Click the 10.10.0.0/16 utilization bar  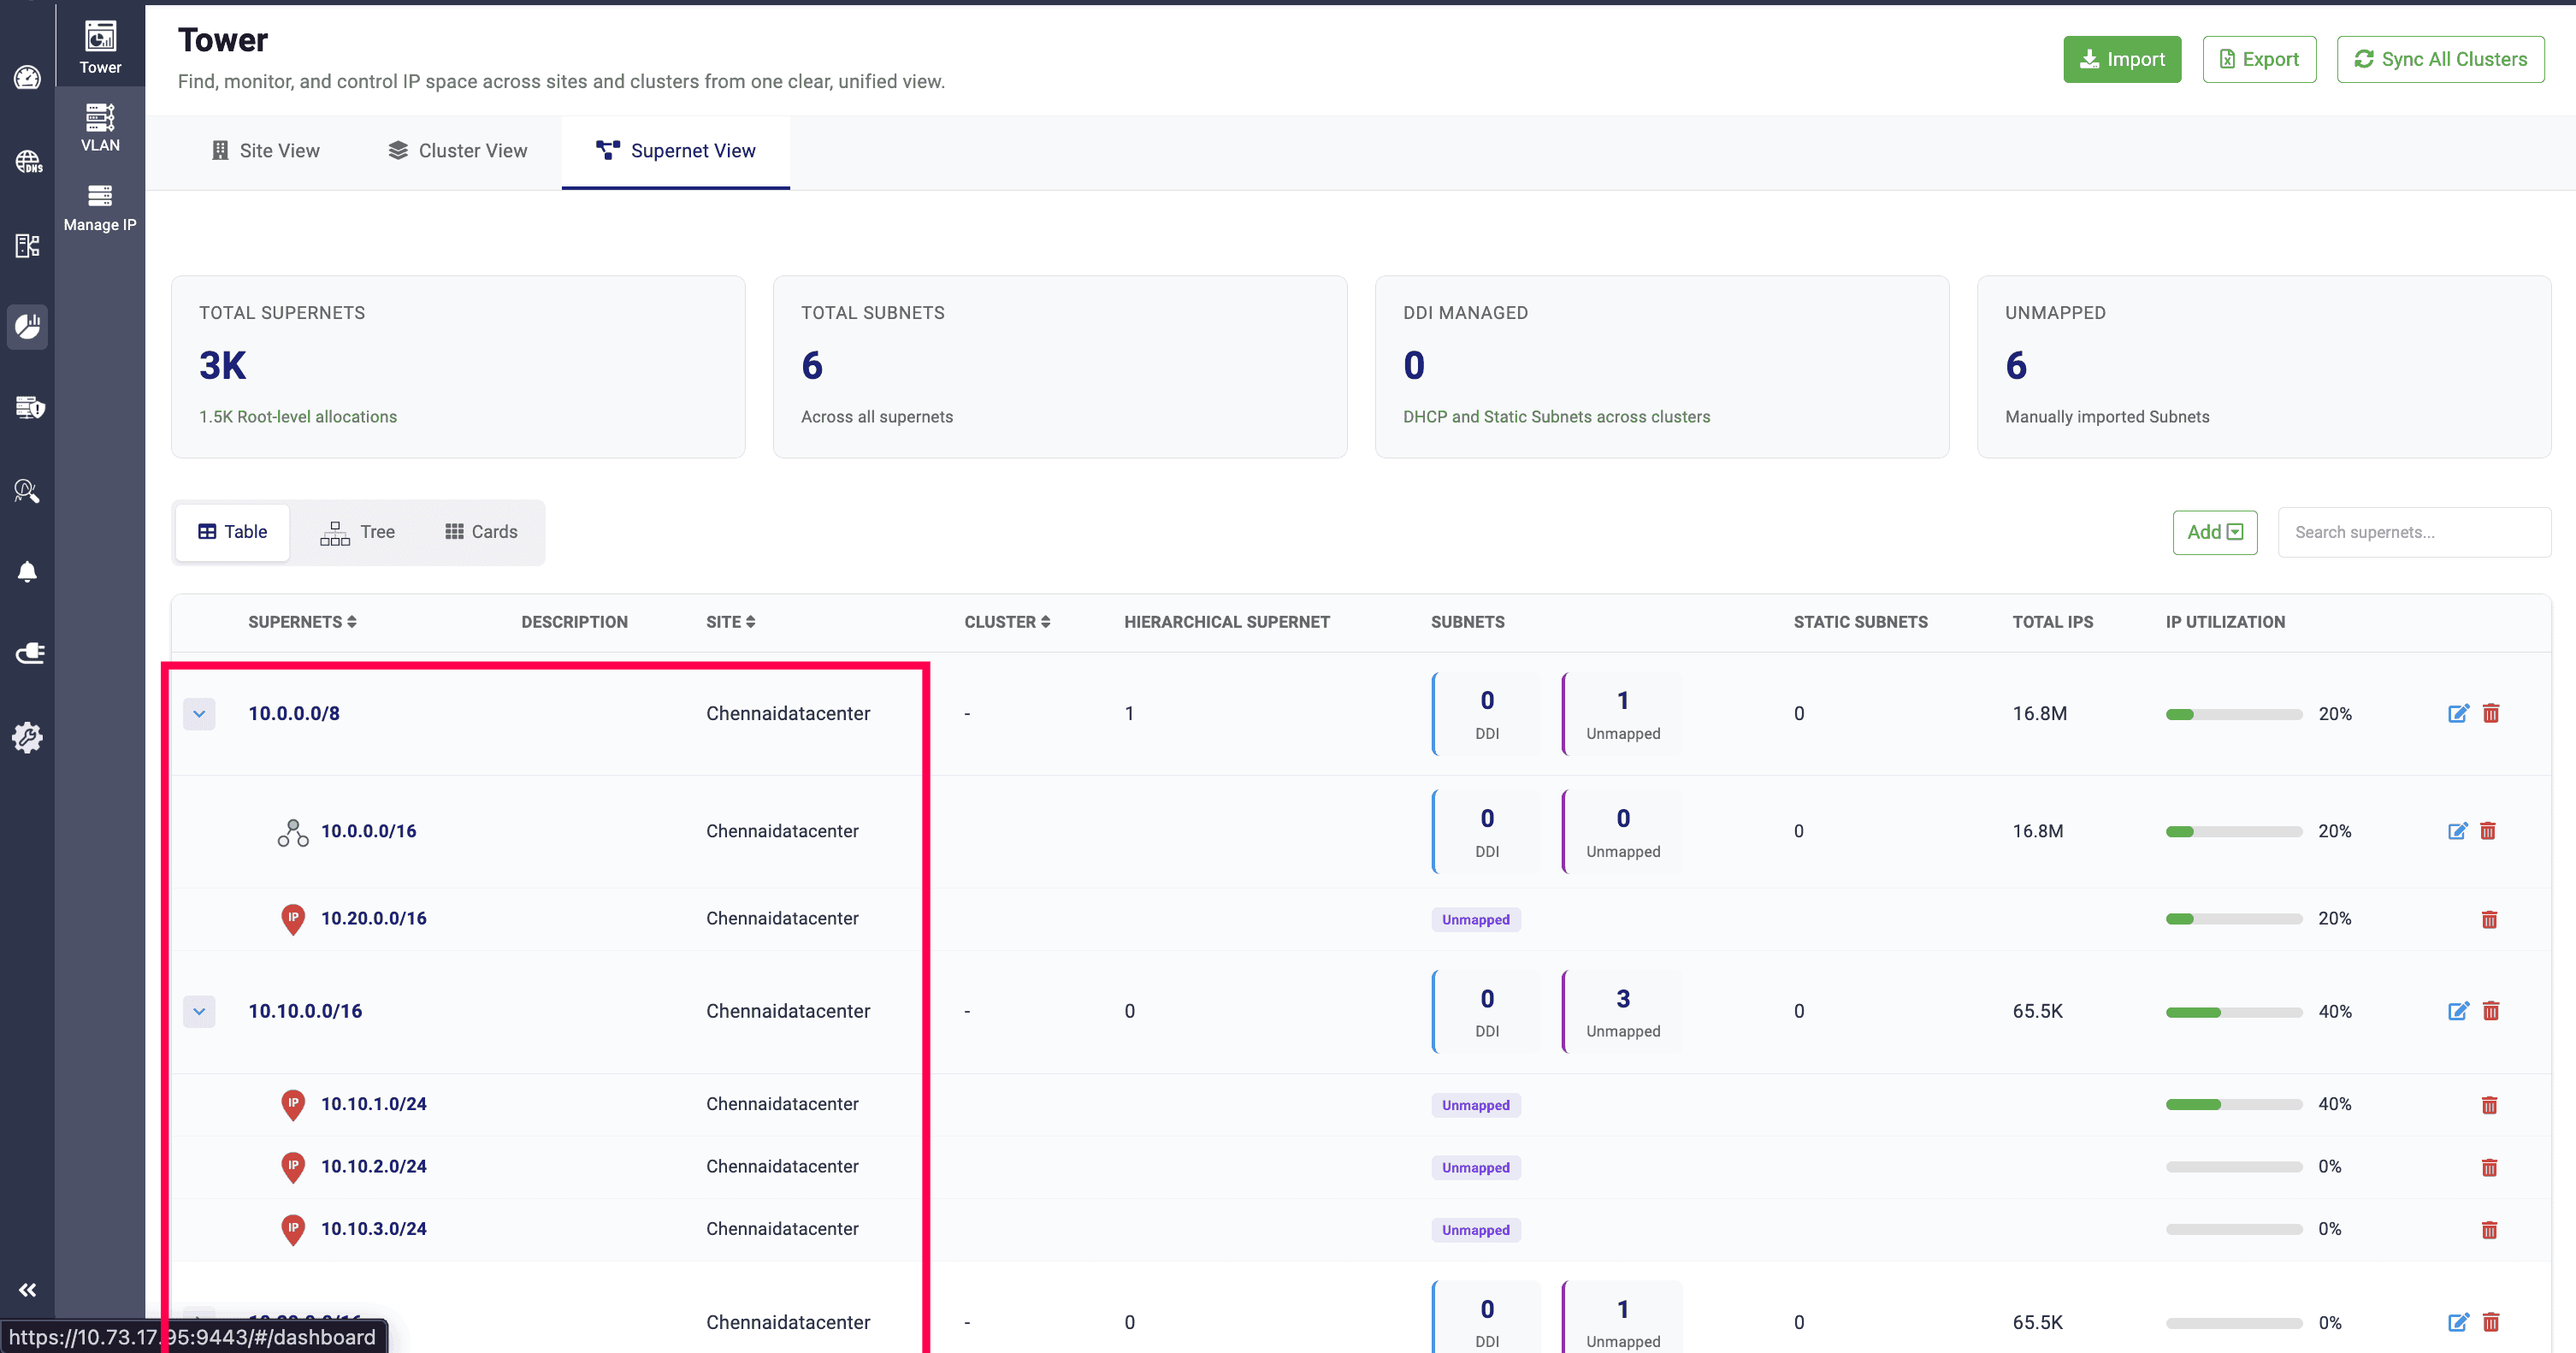[2233, 1012]
